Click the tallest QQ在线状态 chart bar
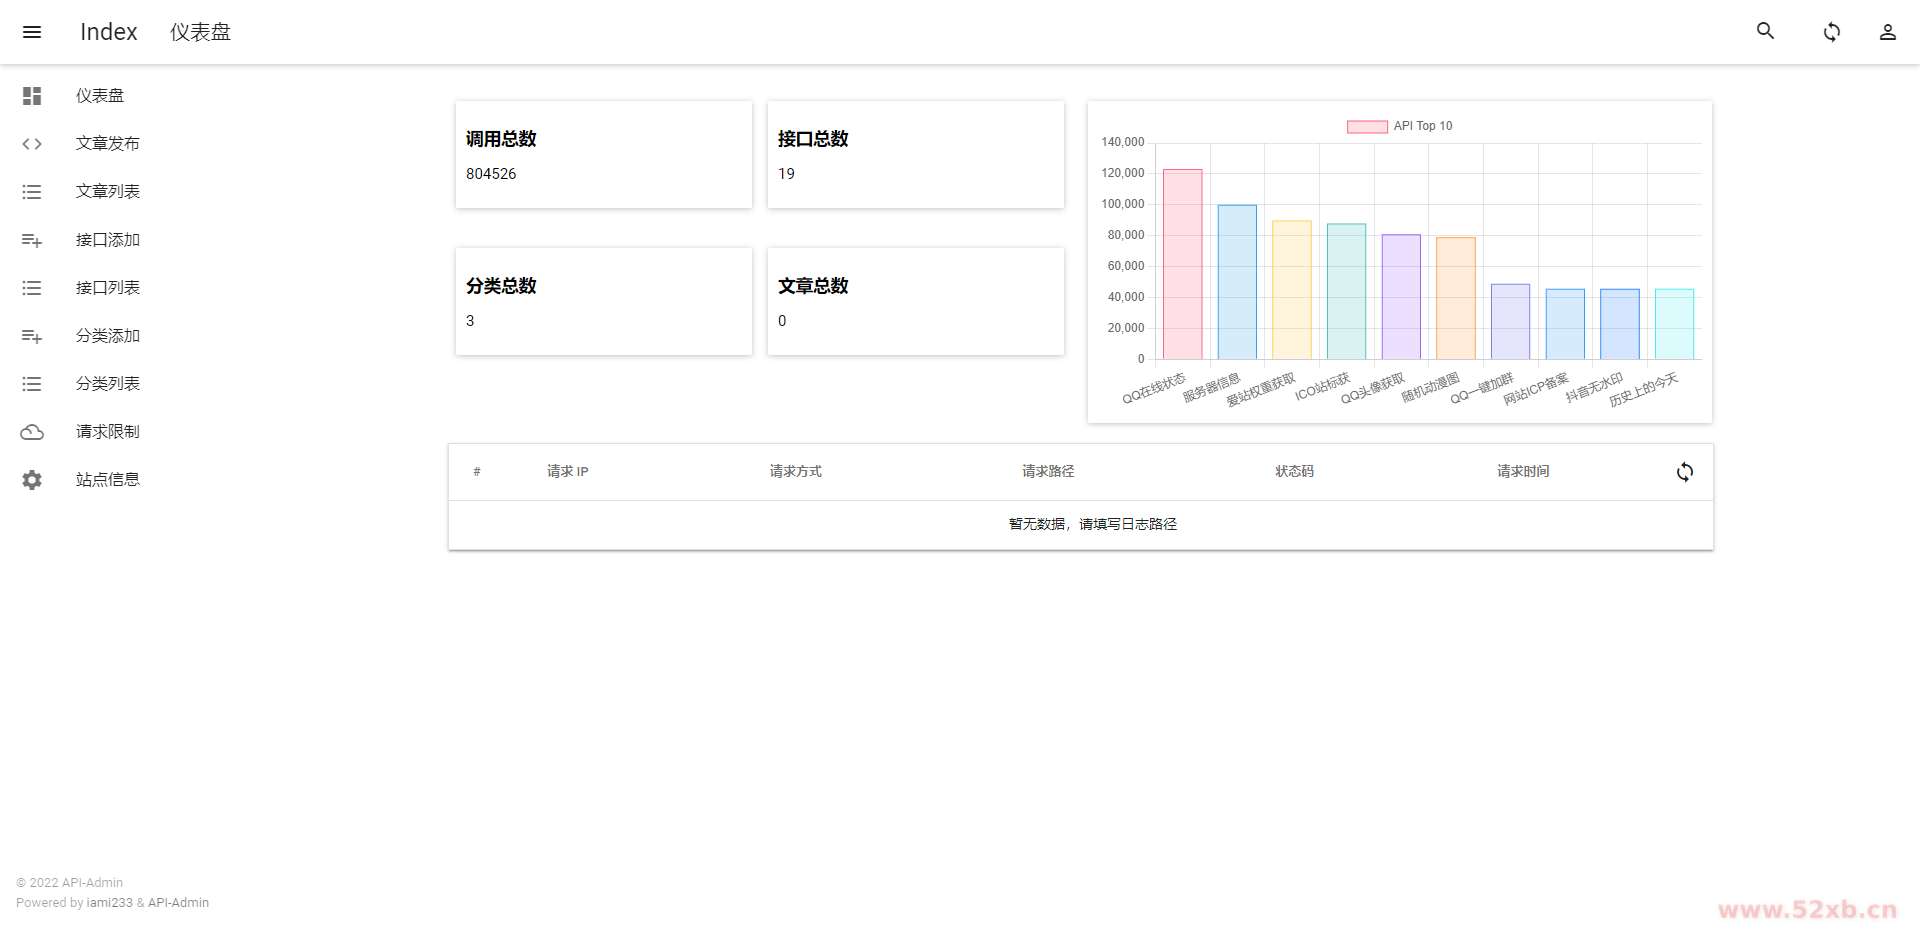Viewport: 1920px width, 933px height. (x=1182, y=265)
